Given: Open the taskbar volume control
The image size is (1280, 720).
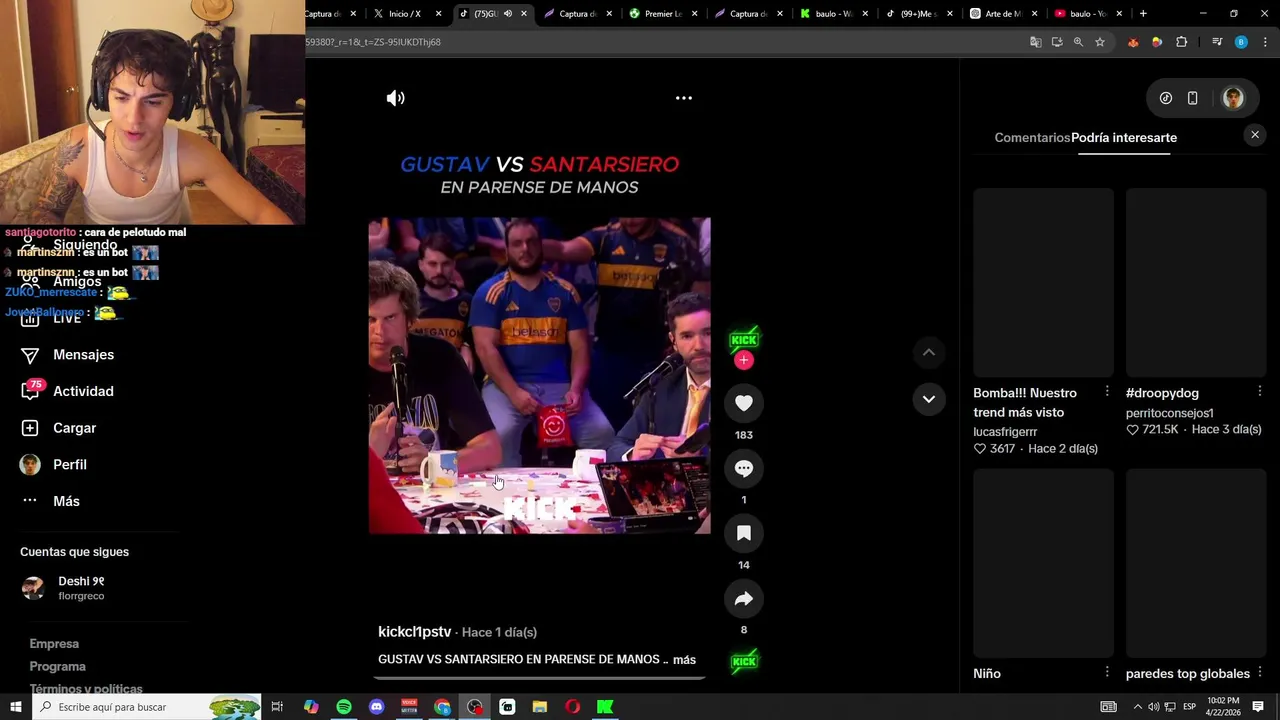Looking at the screenshot, I should point(1153,707).
